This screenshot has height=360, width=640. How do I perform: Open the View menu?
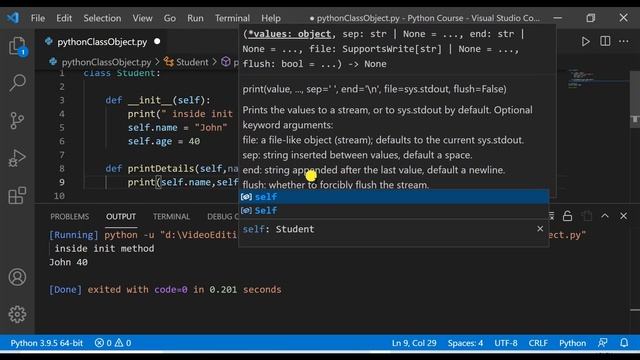click(142, 18)
